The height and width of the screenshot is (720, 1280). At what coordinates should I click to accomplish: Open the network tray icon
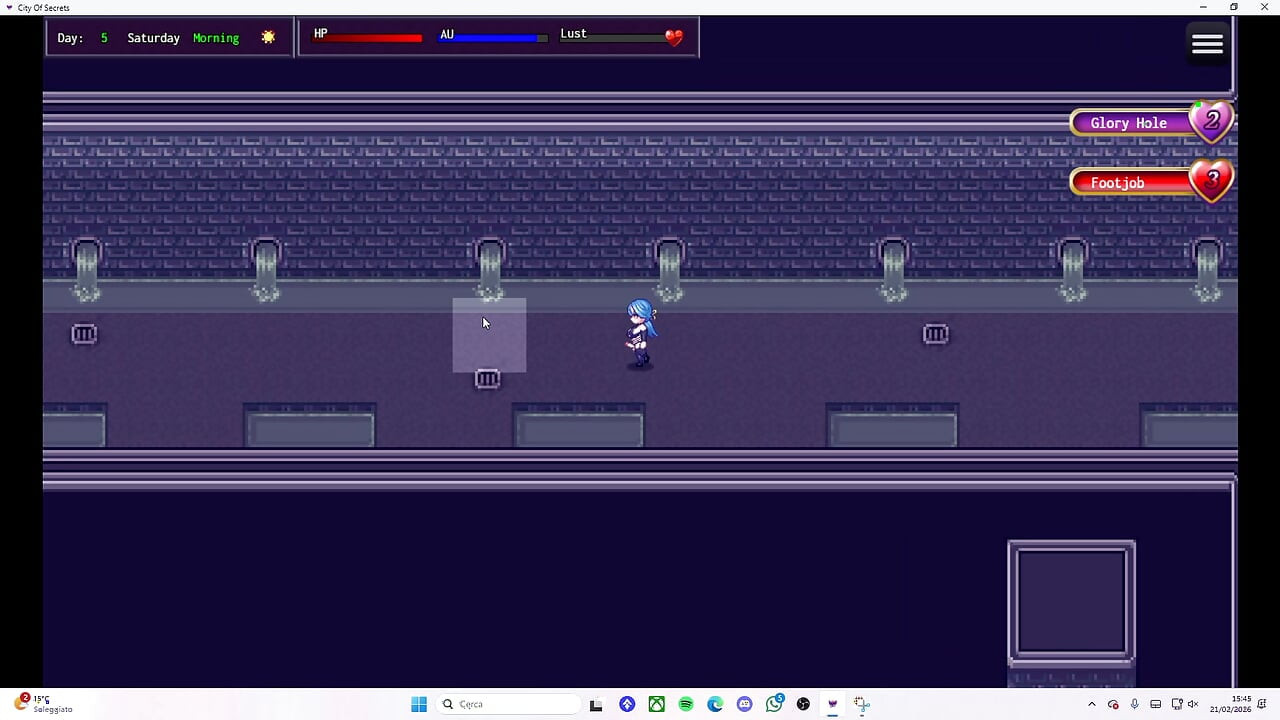pos(1176,704)
